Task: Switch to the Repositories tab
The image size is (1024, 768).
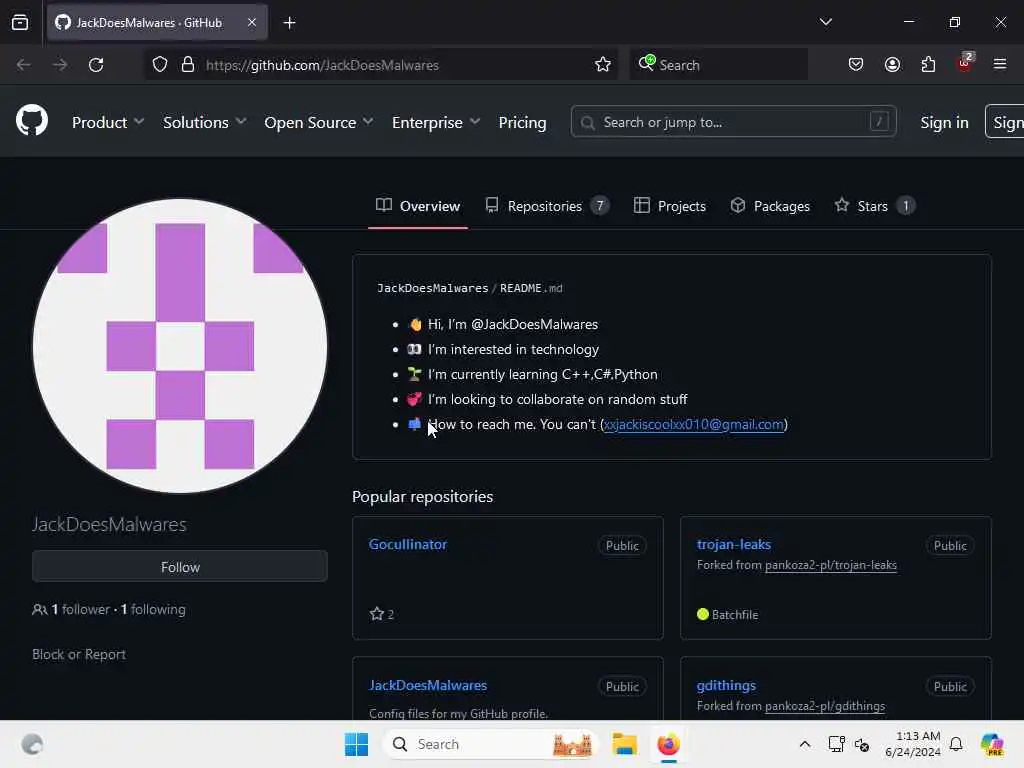Action: (547, 206)
